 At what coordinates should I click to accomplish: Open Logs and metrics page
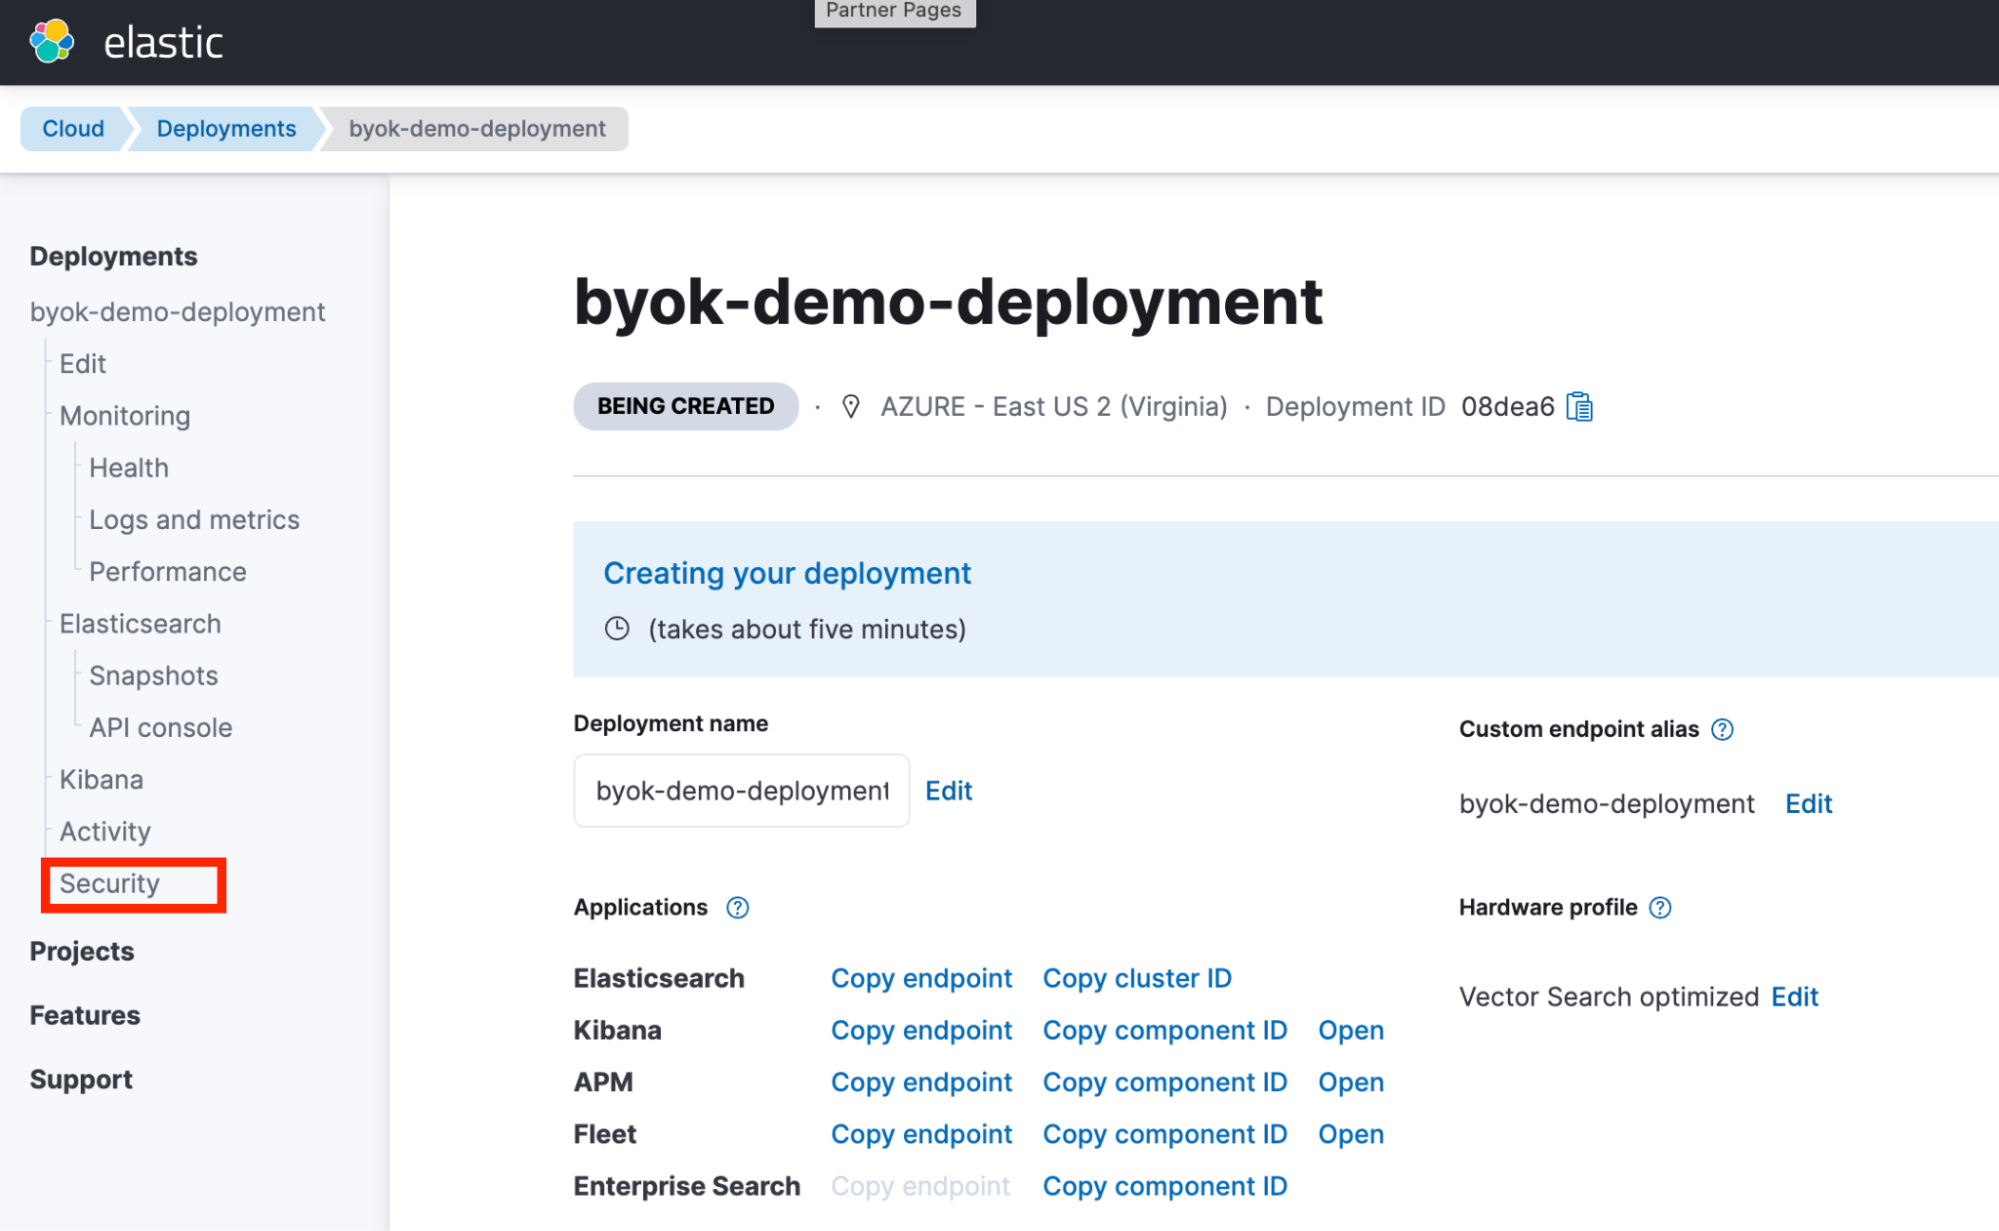194,520
